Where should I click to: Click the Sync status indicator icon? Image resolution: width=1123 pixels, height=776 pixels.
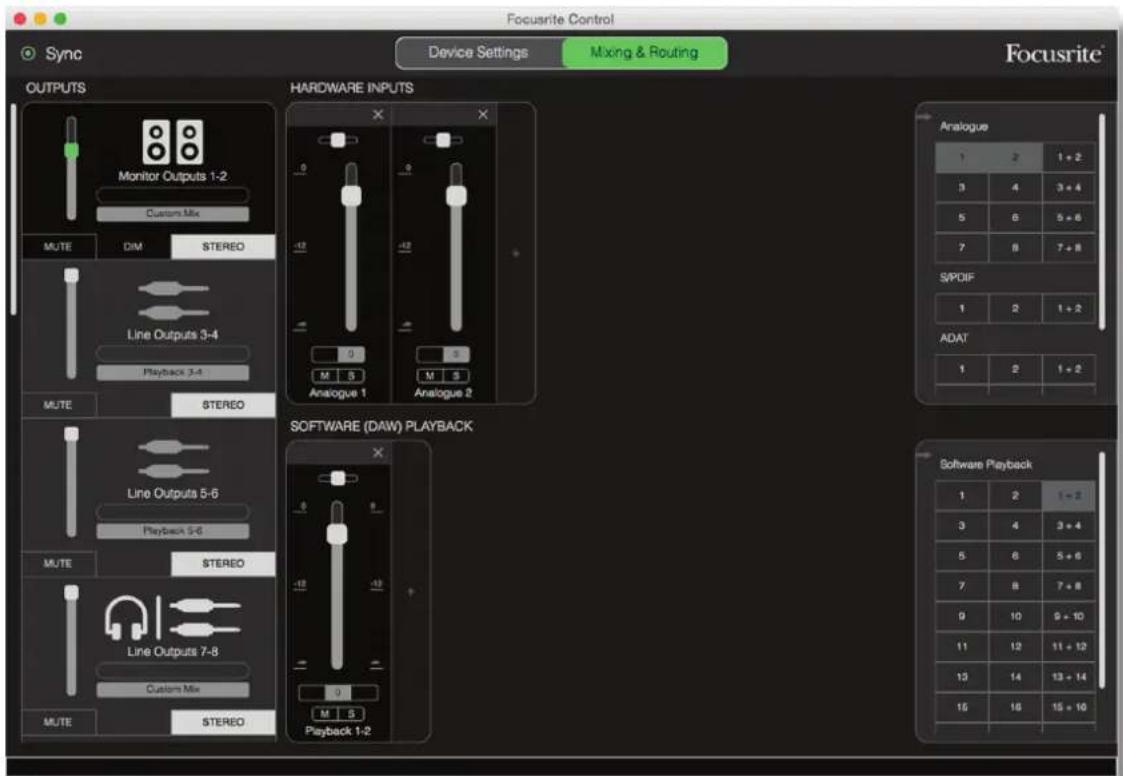28,53
